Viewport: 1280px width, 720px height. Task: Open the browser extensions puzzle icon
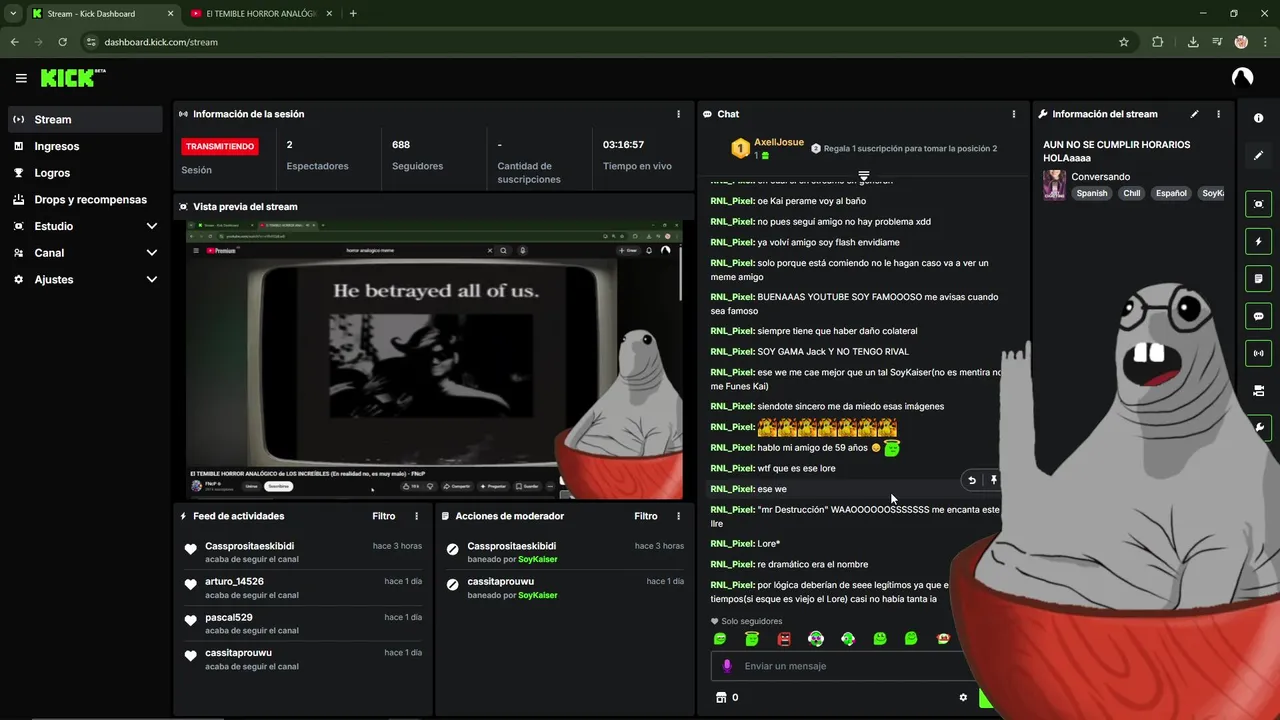coord(1158,42)
